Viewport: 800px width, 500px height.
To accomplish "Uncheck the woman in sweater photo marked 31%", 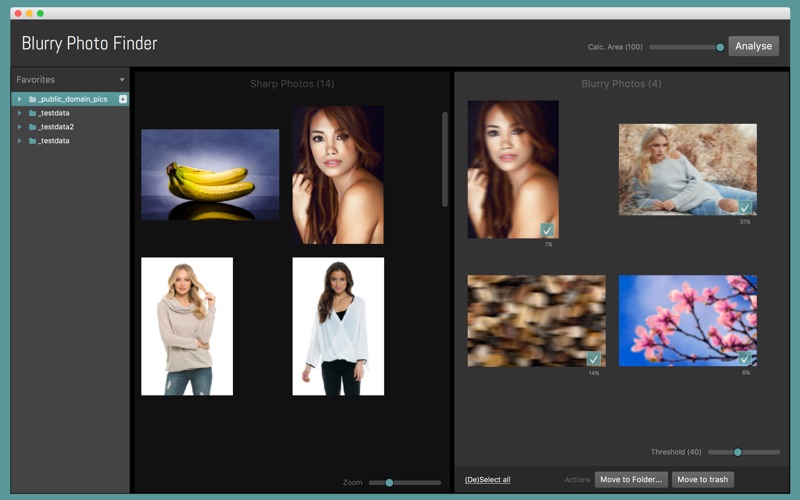I will [x=745, y=207].
